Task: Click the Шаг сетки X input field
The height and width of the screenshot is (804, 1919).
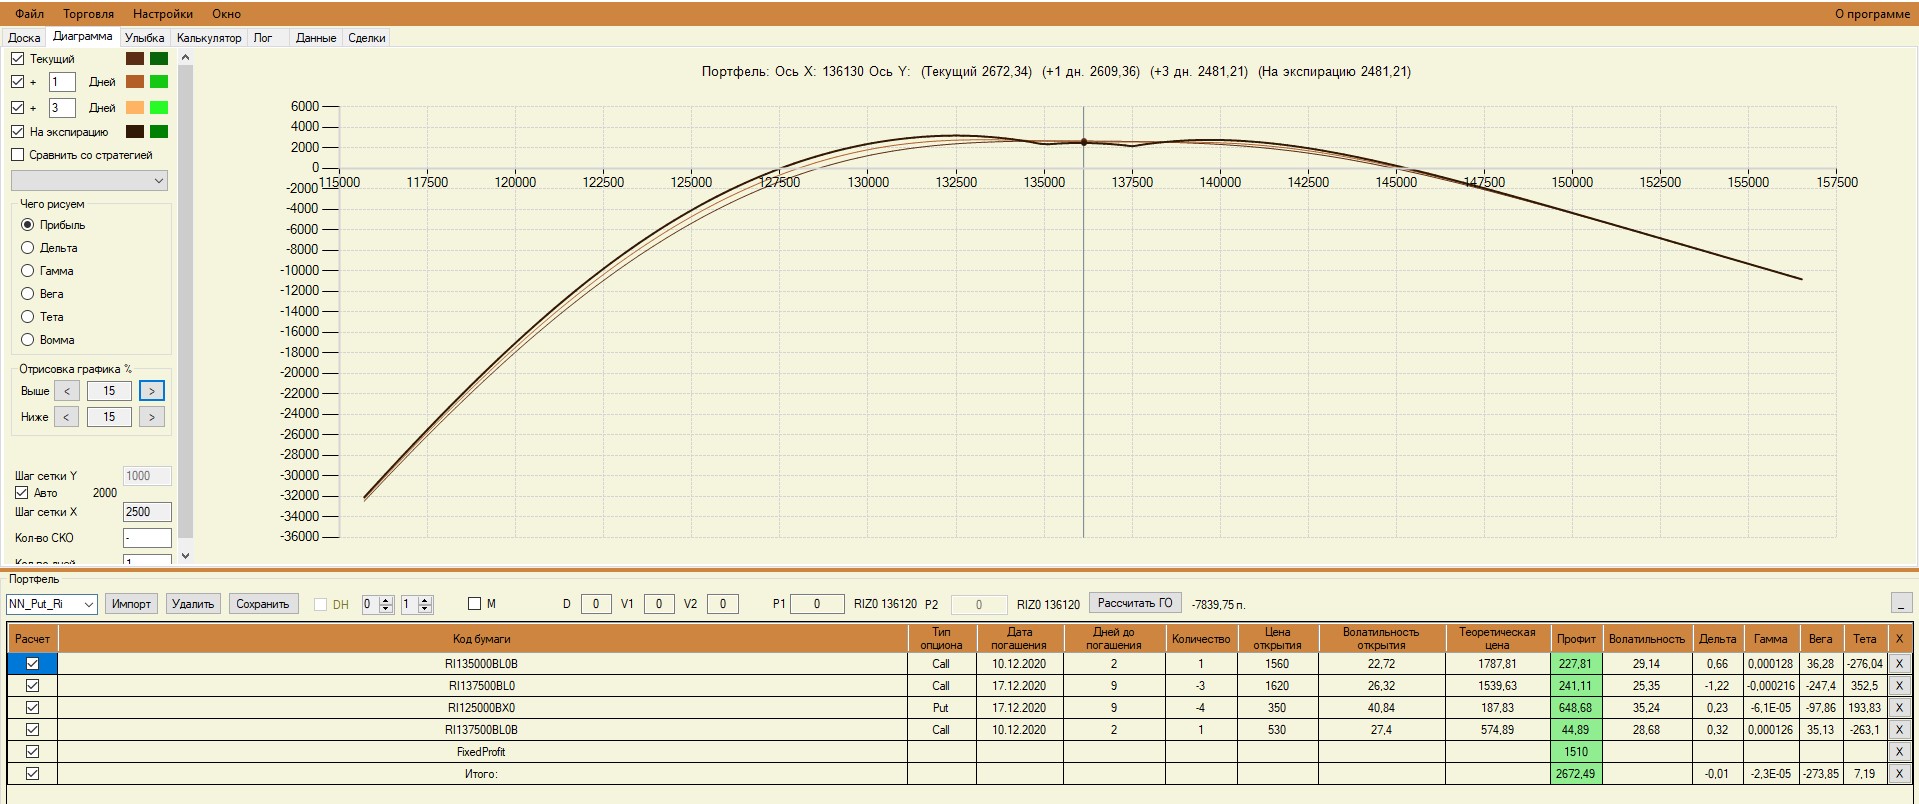Action: 147,512
